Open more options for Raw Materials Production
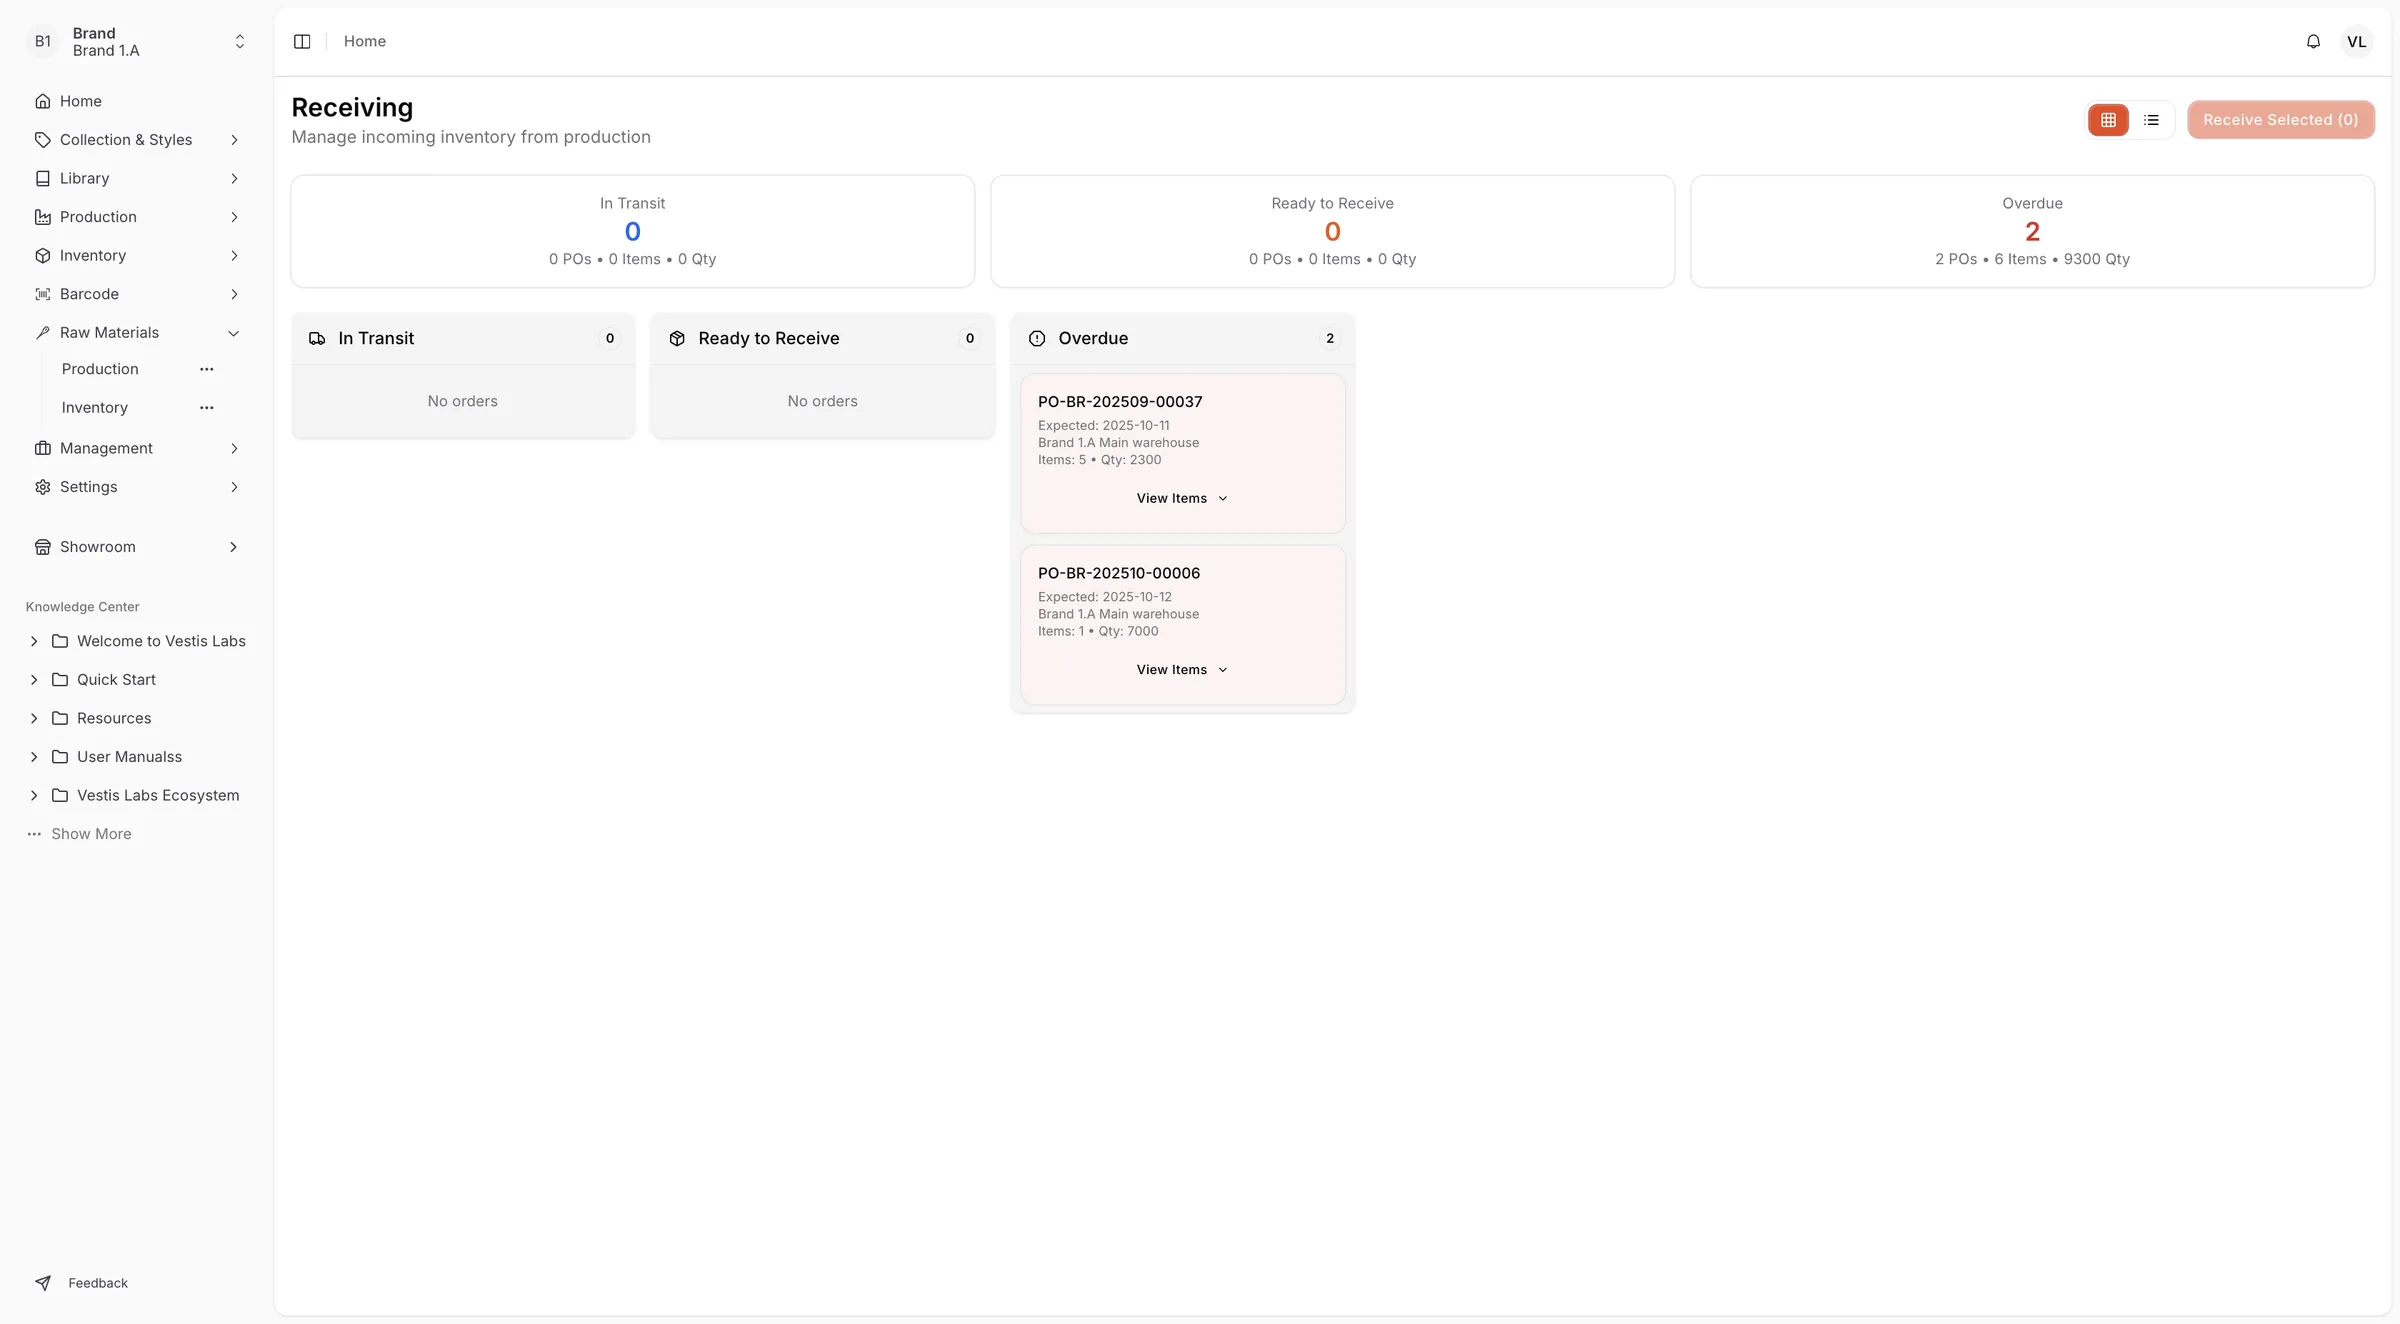Screen dimensions: 2400x1324 point(207,369)
